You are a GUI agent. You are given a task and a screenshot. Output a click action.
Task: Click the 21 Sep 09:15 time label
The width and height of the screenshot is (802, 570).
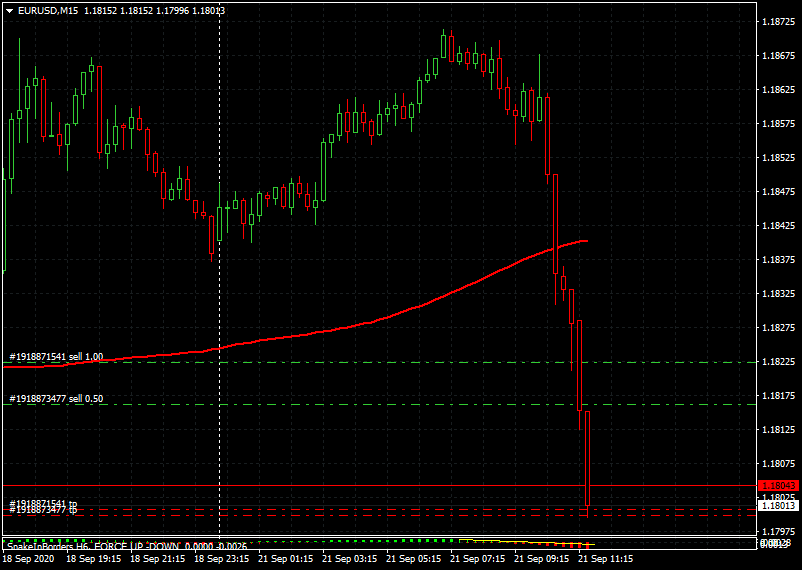click(x=542, y=559)
